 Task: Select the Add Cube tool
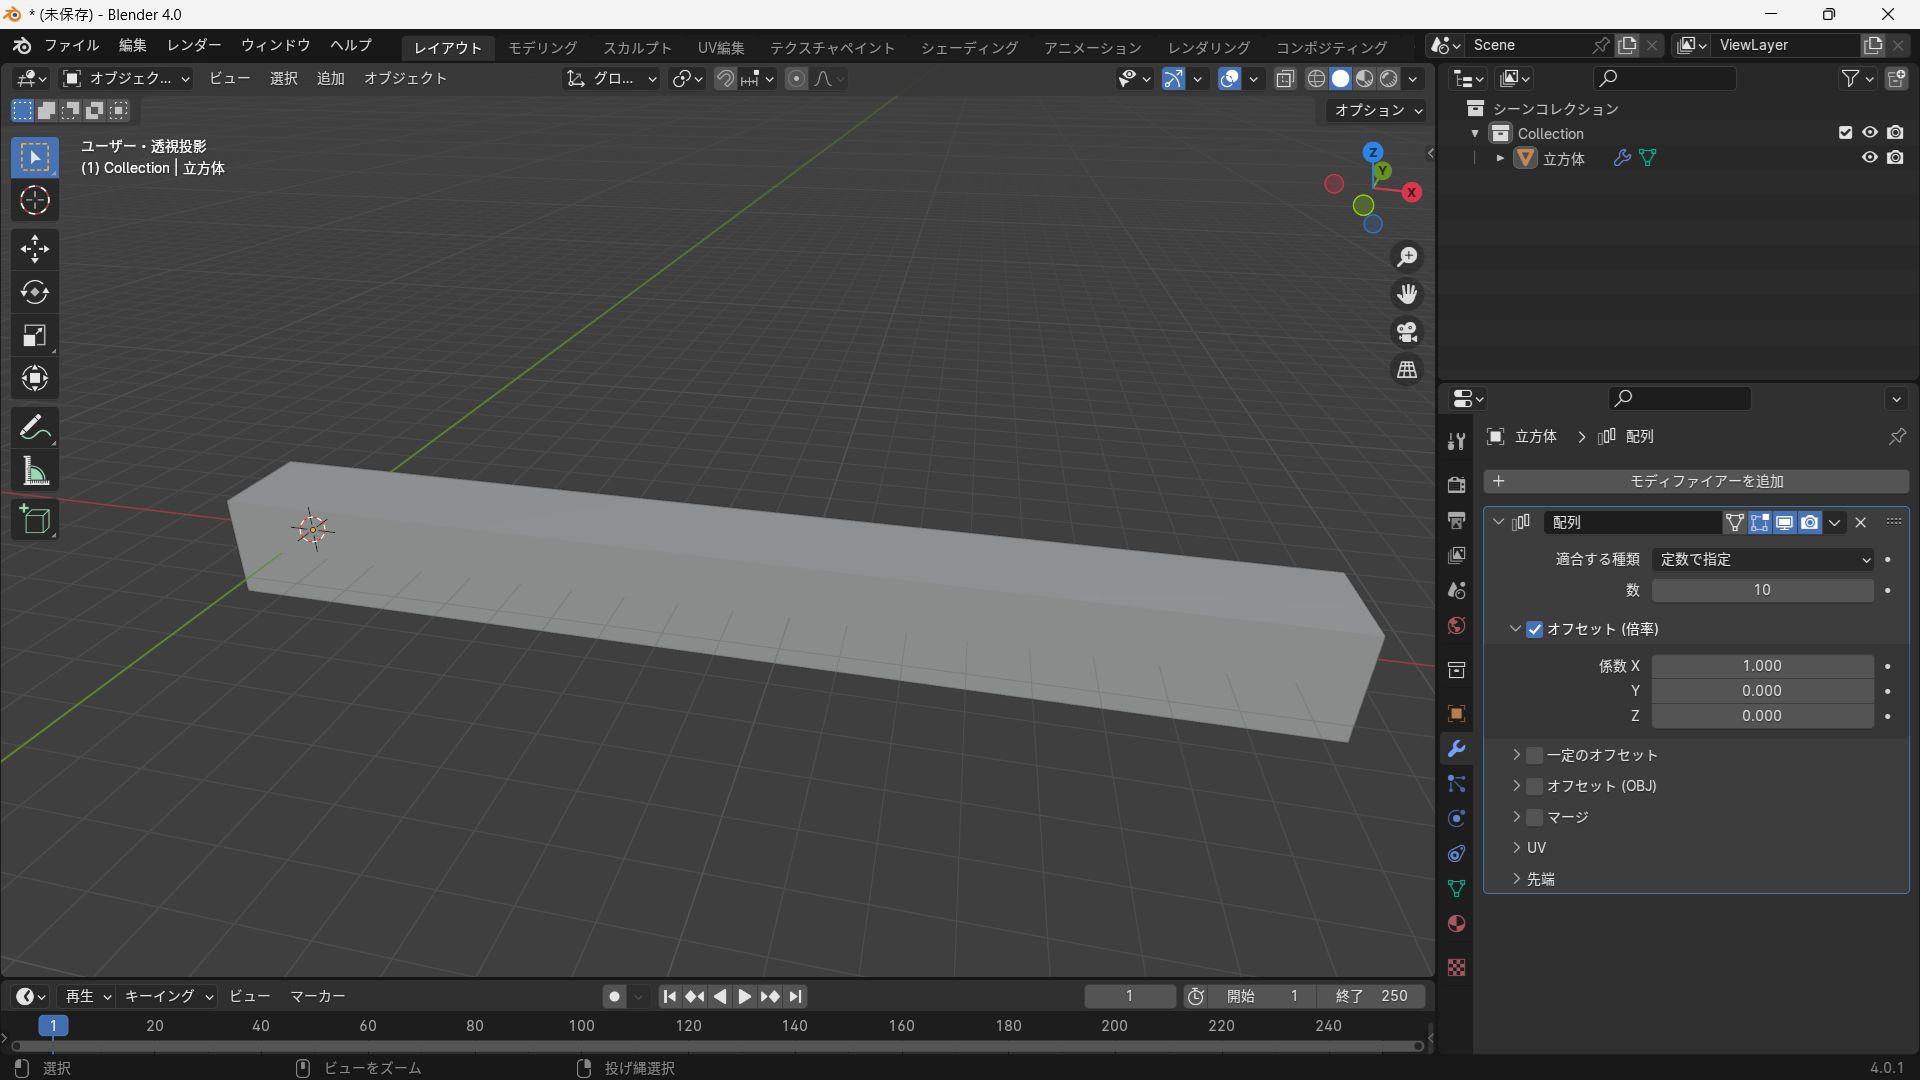coord(35,520)
